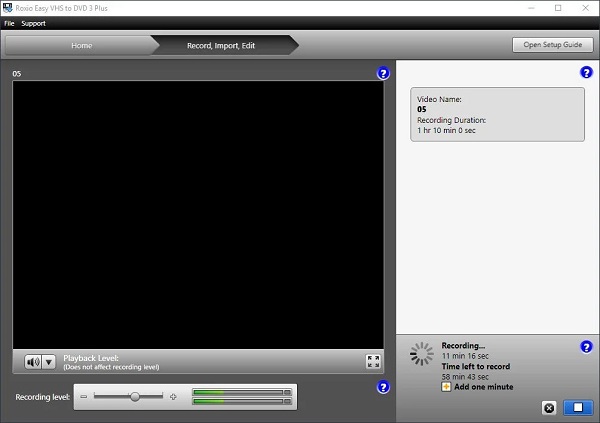Click the elapsed time 11 min 16 sec

tap(465, 356)
